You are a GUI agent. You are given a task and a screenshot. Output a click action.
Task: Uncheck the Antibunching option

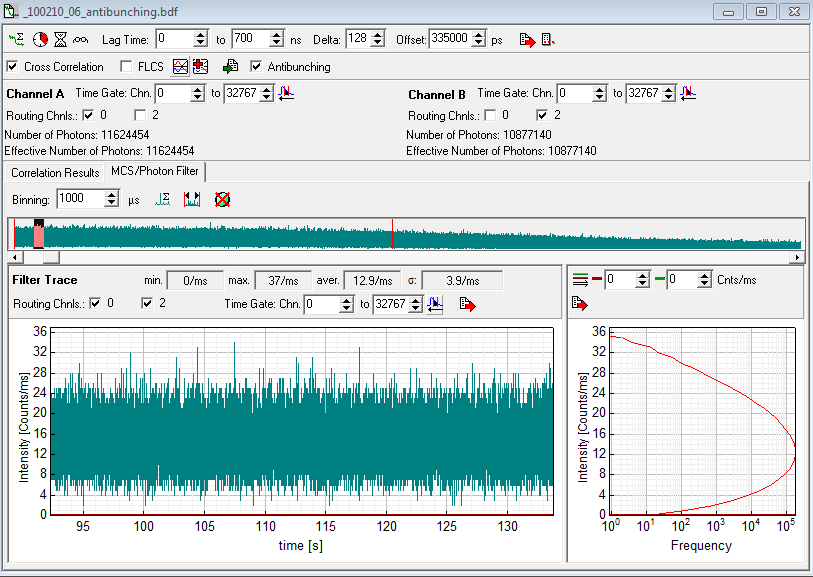[x=257, y=67]
